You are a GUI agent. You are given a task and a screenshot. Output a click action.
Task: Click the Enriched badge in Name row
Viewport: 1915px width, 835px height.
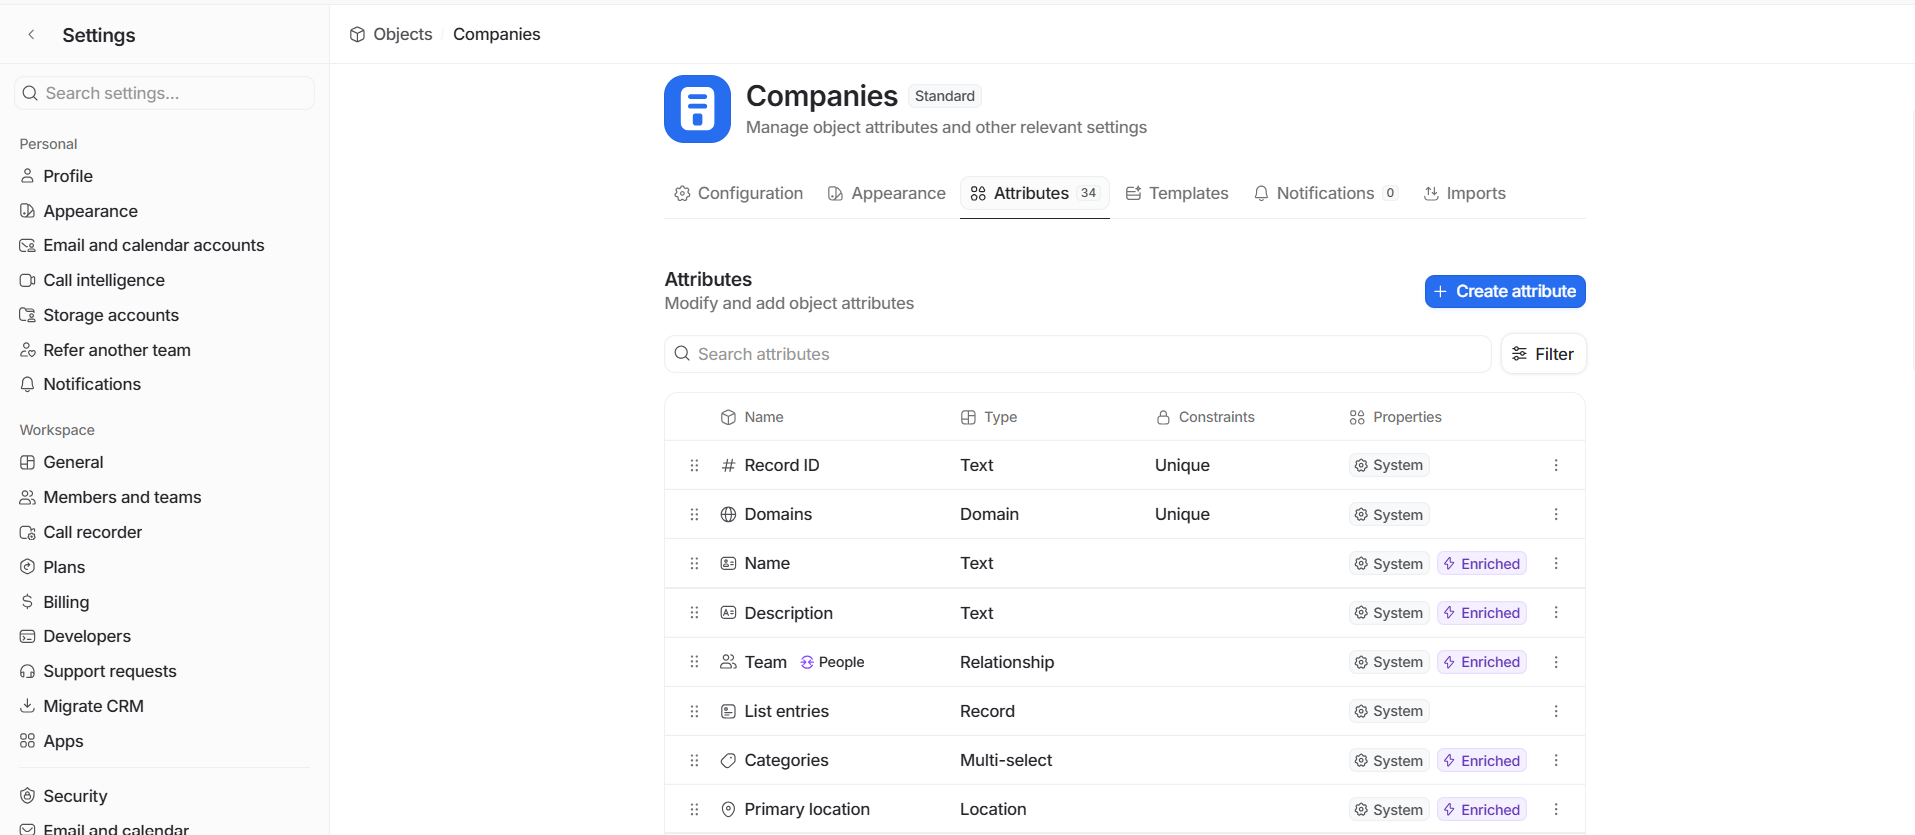(x=1481, y=564)
